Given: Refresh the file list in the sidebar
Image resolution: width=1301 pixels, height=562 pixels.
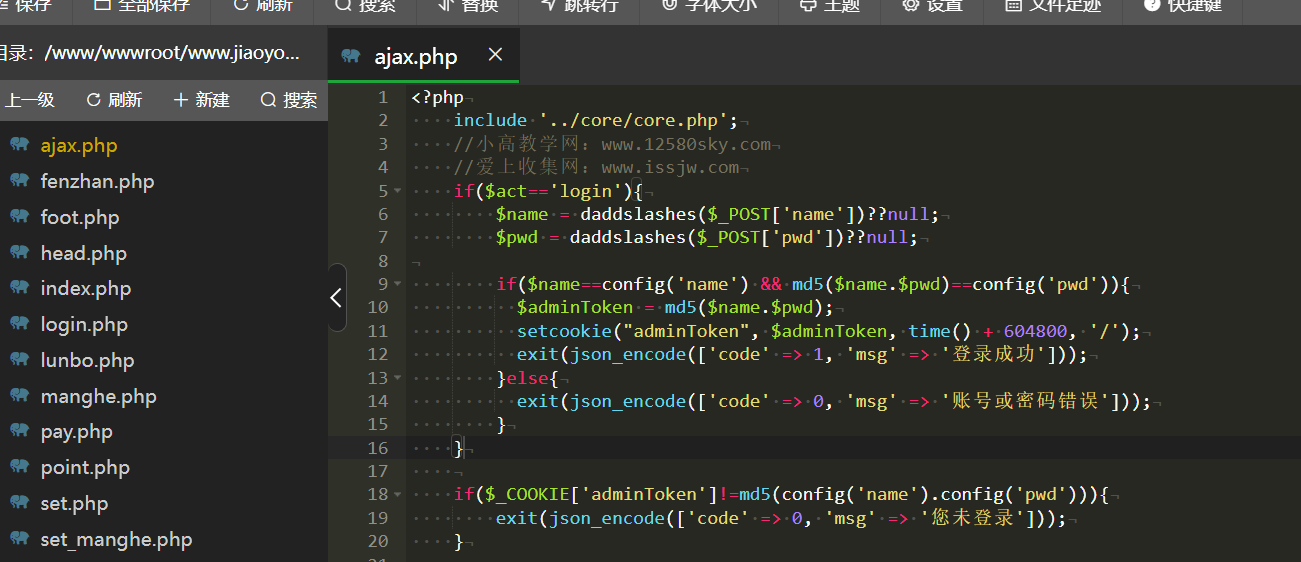Looking at the screenshot, I should [114, 100].
